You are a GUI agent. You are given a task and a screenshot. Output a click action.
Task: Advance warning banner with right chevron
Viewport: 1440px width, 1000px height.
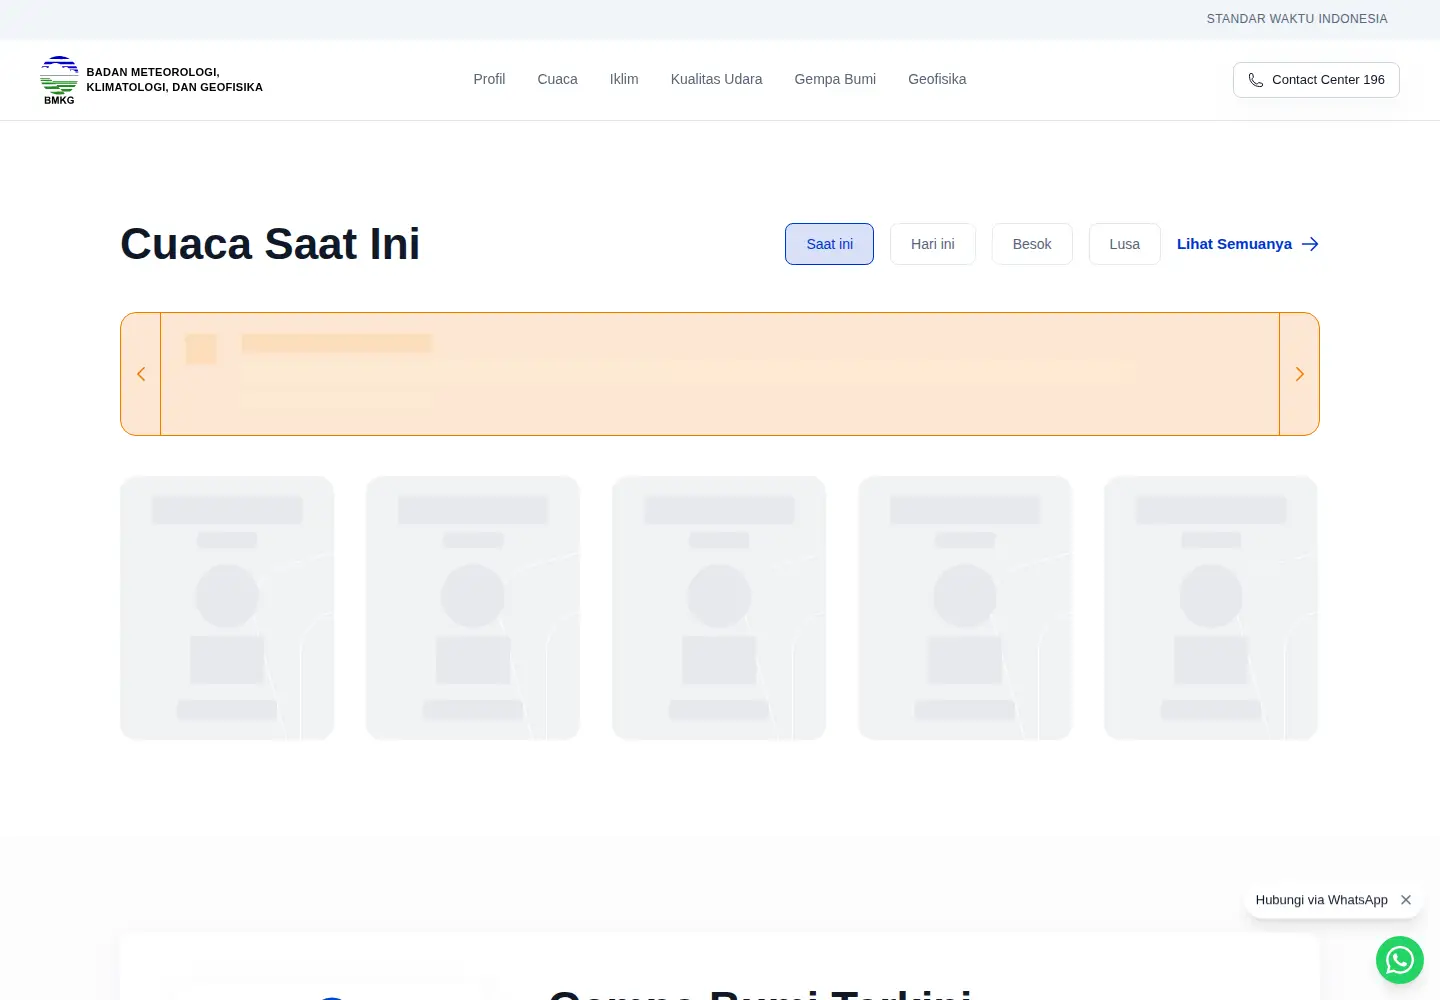click(x=1299, y=374)
